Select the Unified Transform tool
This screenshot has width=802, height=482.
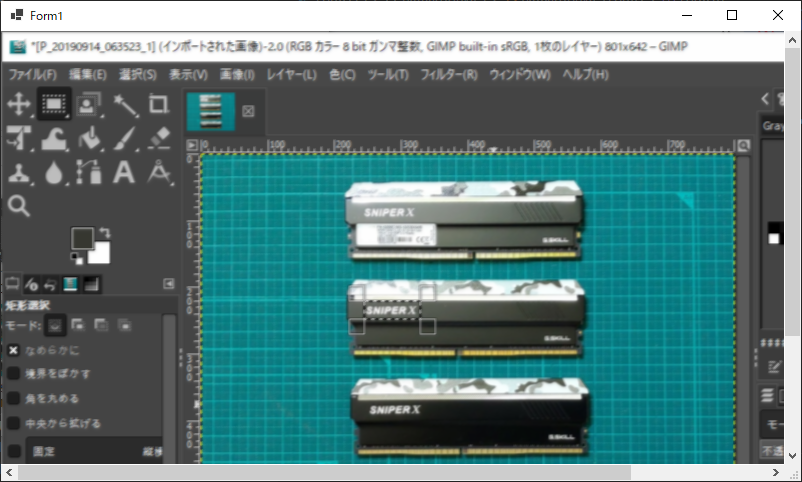pos(19,139)
